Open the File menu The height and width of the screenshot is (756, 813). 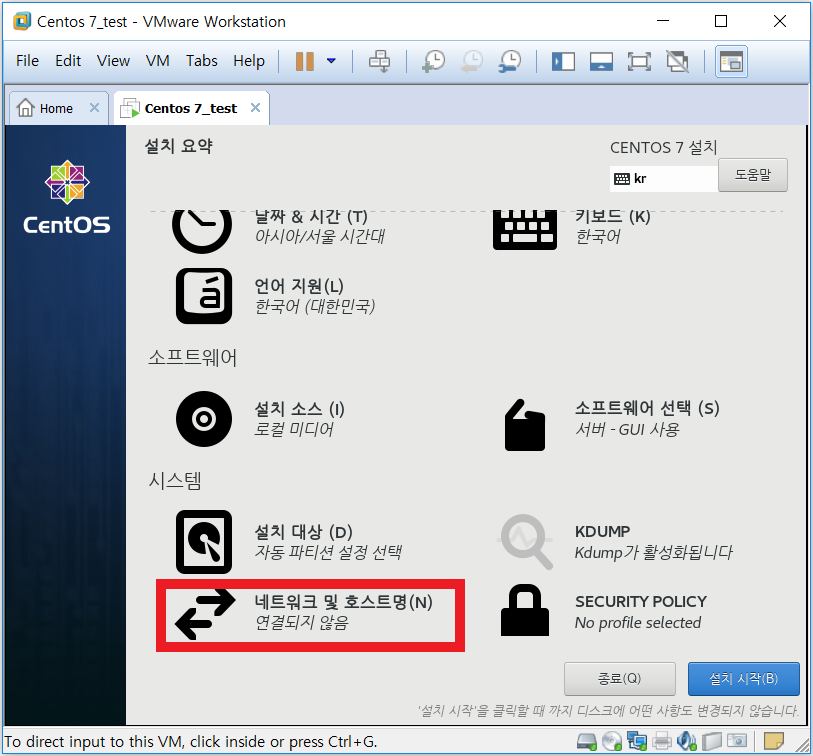(x=27, y=61)
